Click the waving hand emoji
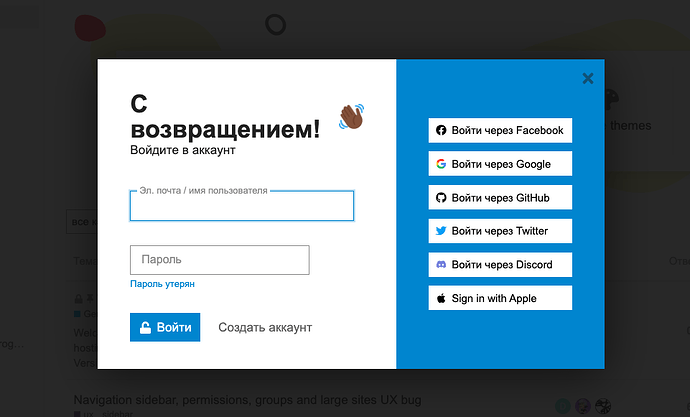Image resolution: width=690 pixels, height=417 pixels. (352, 117)
